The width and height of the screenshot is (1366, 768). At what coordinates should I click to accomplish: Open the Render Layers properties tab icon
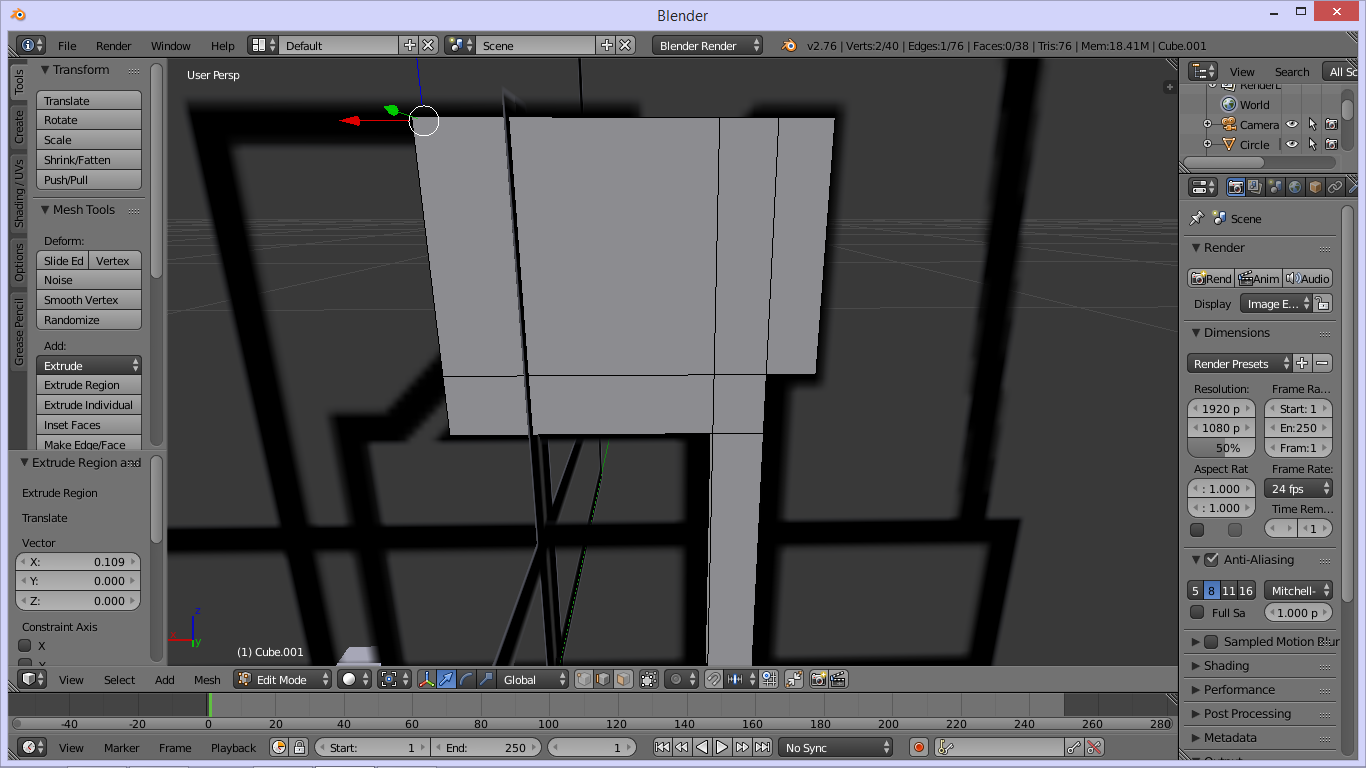[x=1255, y=187]
